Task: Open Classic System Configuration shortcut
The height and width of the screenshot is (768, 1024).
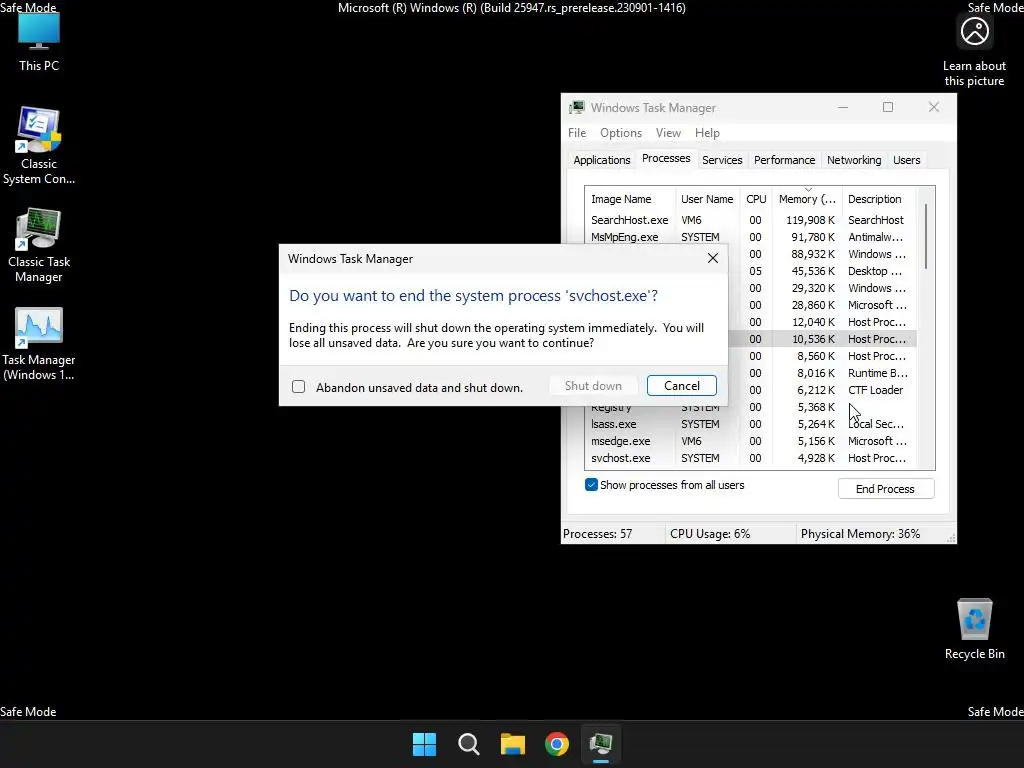Action: click(39, 145)
